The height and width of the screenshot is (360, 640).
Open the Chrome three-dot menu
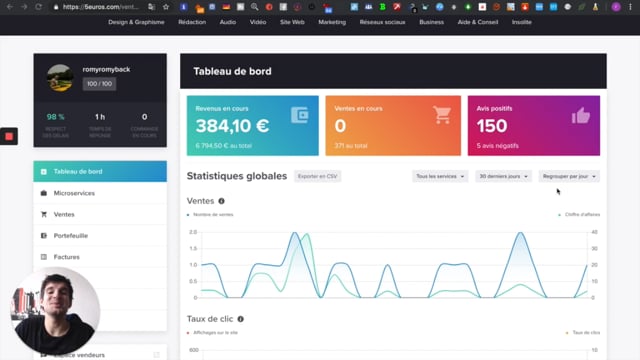[x=630, y=7]
